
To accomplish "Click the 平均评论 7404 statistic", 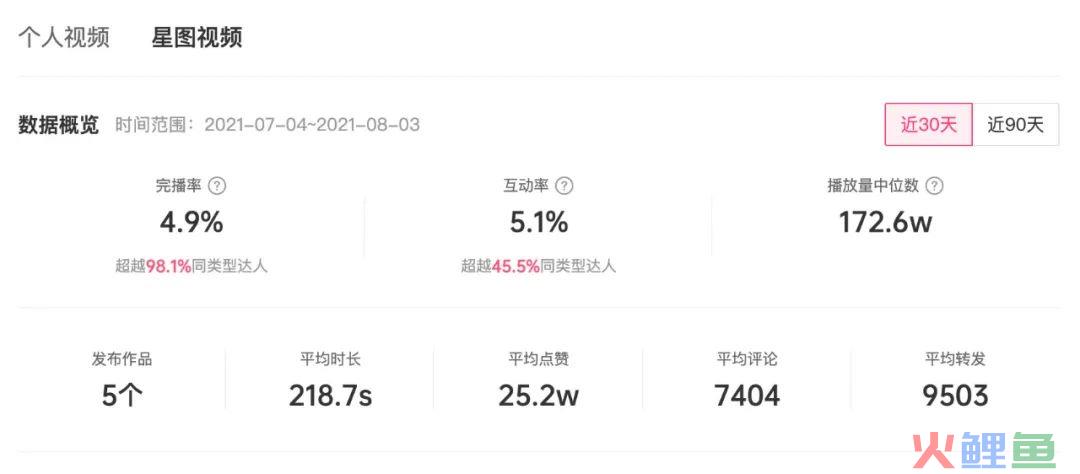I will click(x=747, y=380).
